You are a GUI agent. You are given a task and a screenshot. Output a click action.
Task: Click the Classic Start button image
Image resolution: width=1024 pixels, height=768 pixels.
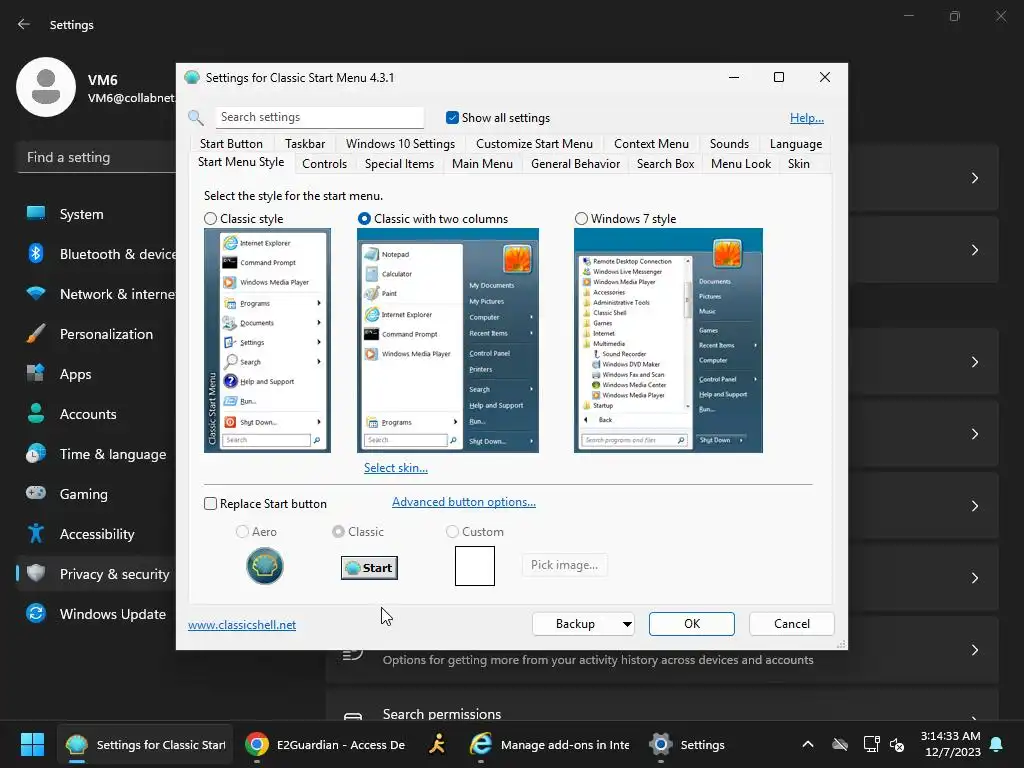click(369, 568)
